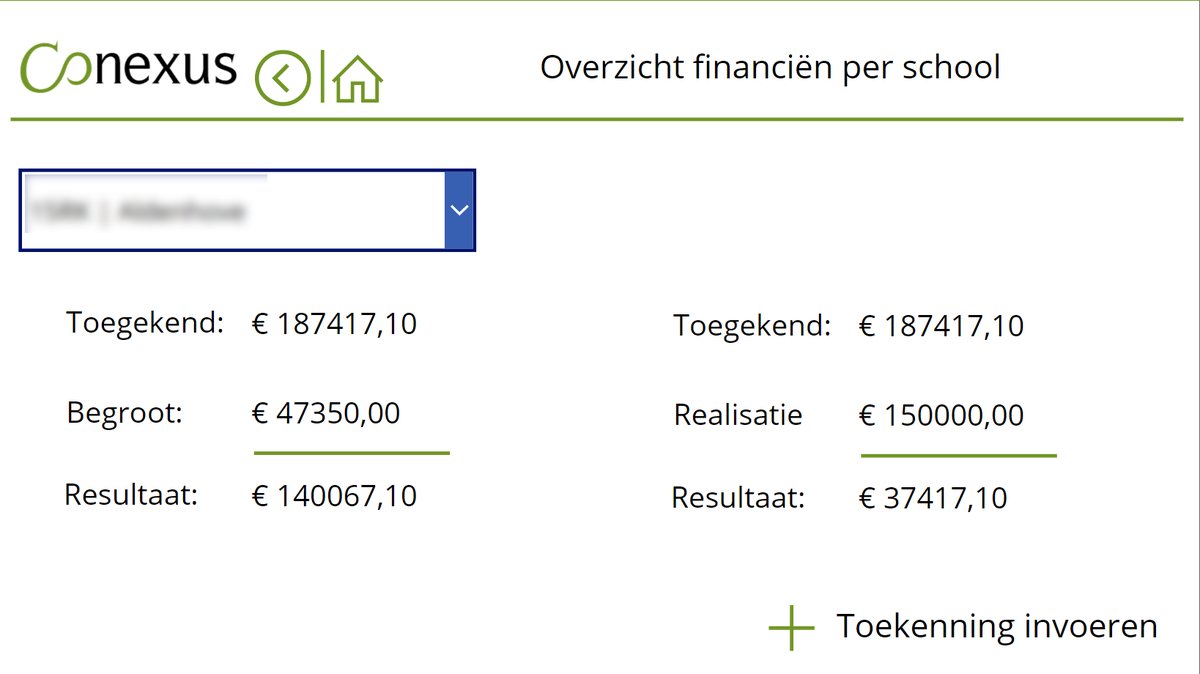The height and width of the screenshot is (674, 1200).
Task: Click the Begroot amount € 47350,00
Action: tap(326, 413)
